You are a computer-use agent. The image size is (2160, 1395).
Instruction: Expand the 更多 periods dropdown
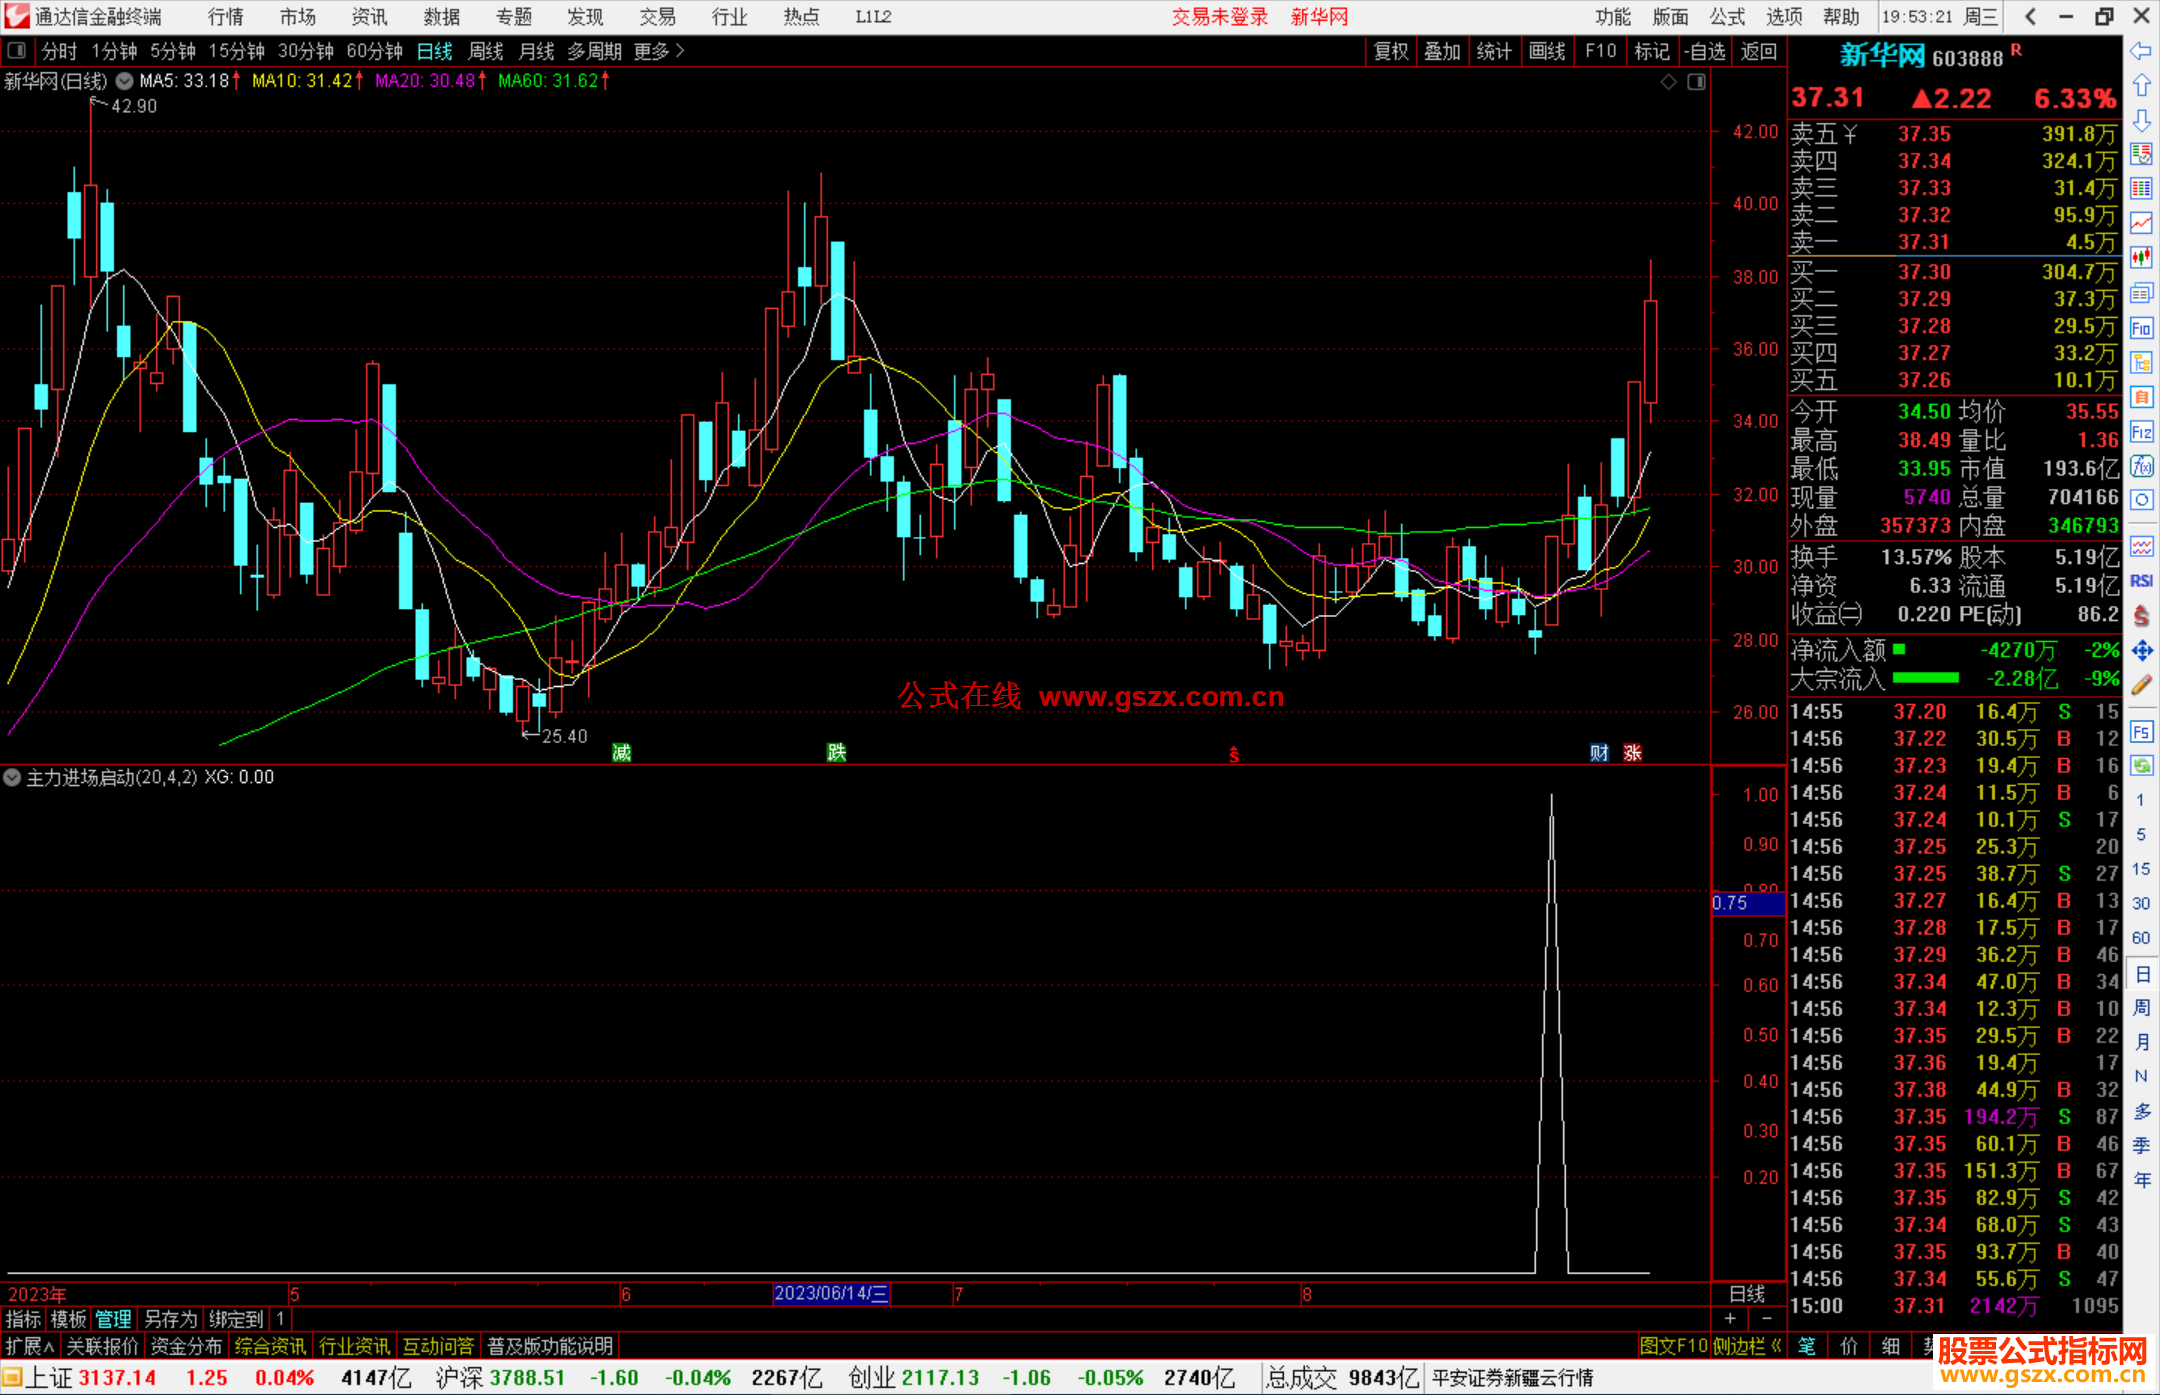point(659,51)
